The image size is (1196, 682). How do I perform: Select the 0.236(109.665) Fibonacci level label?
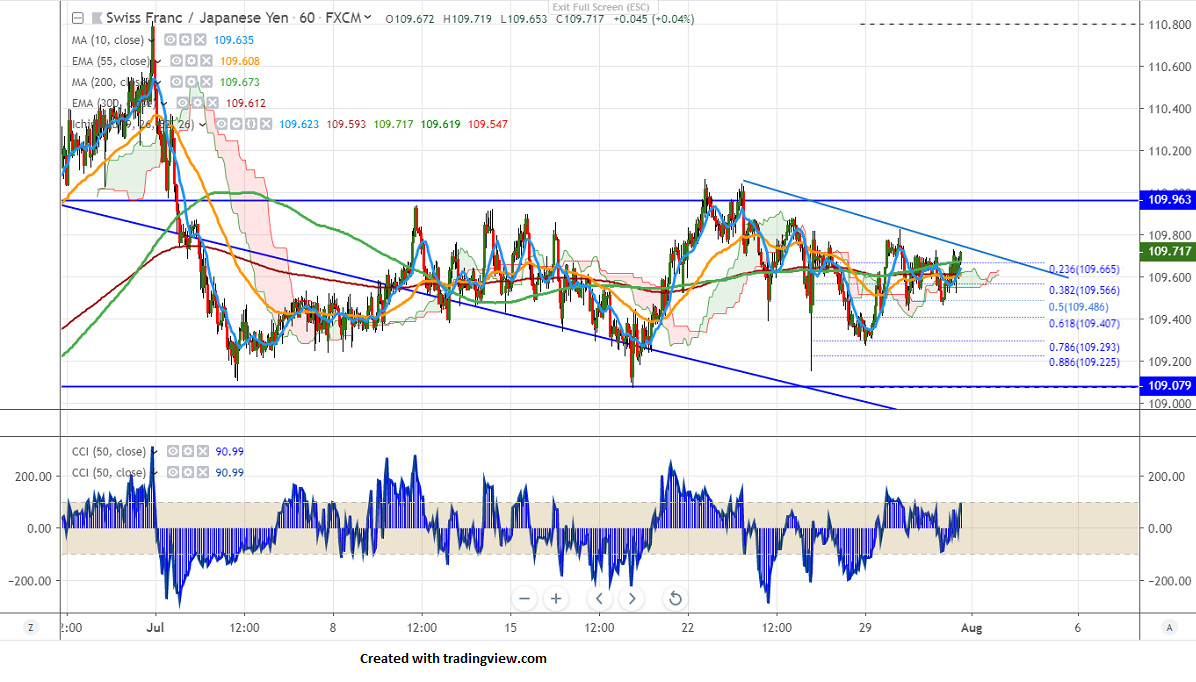coord(1084,269)
